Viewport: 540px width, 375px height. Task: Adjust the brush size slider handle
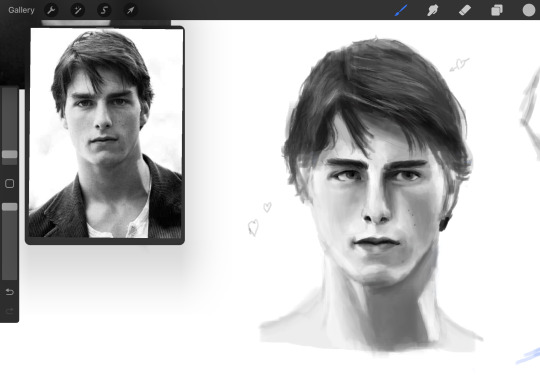(10, 154)
